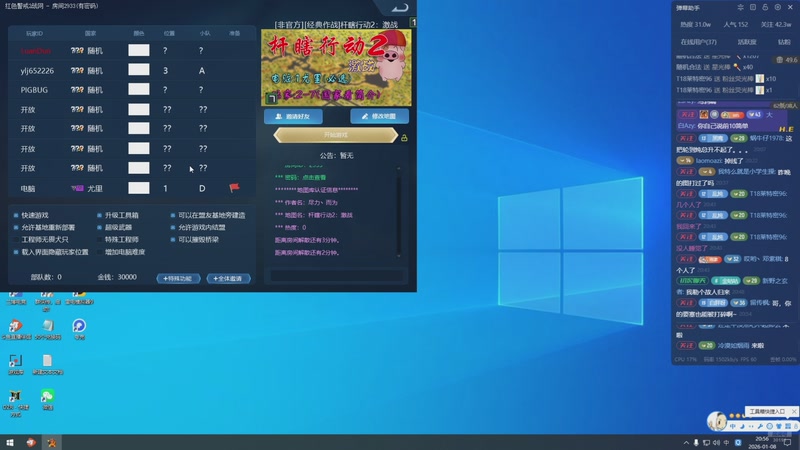Show hidden tray icons chevron
This screenshot has width=800, height=450.
click(x=686, y=443)
